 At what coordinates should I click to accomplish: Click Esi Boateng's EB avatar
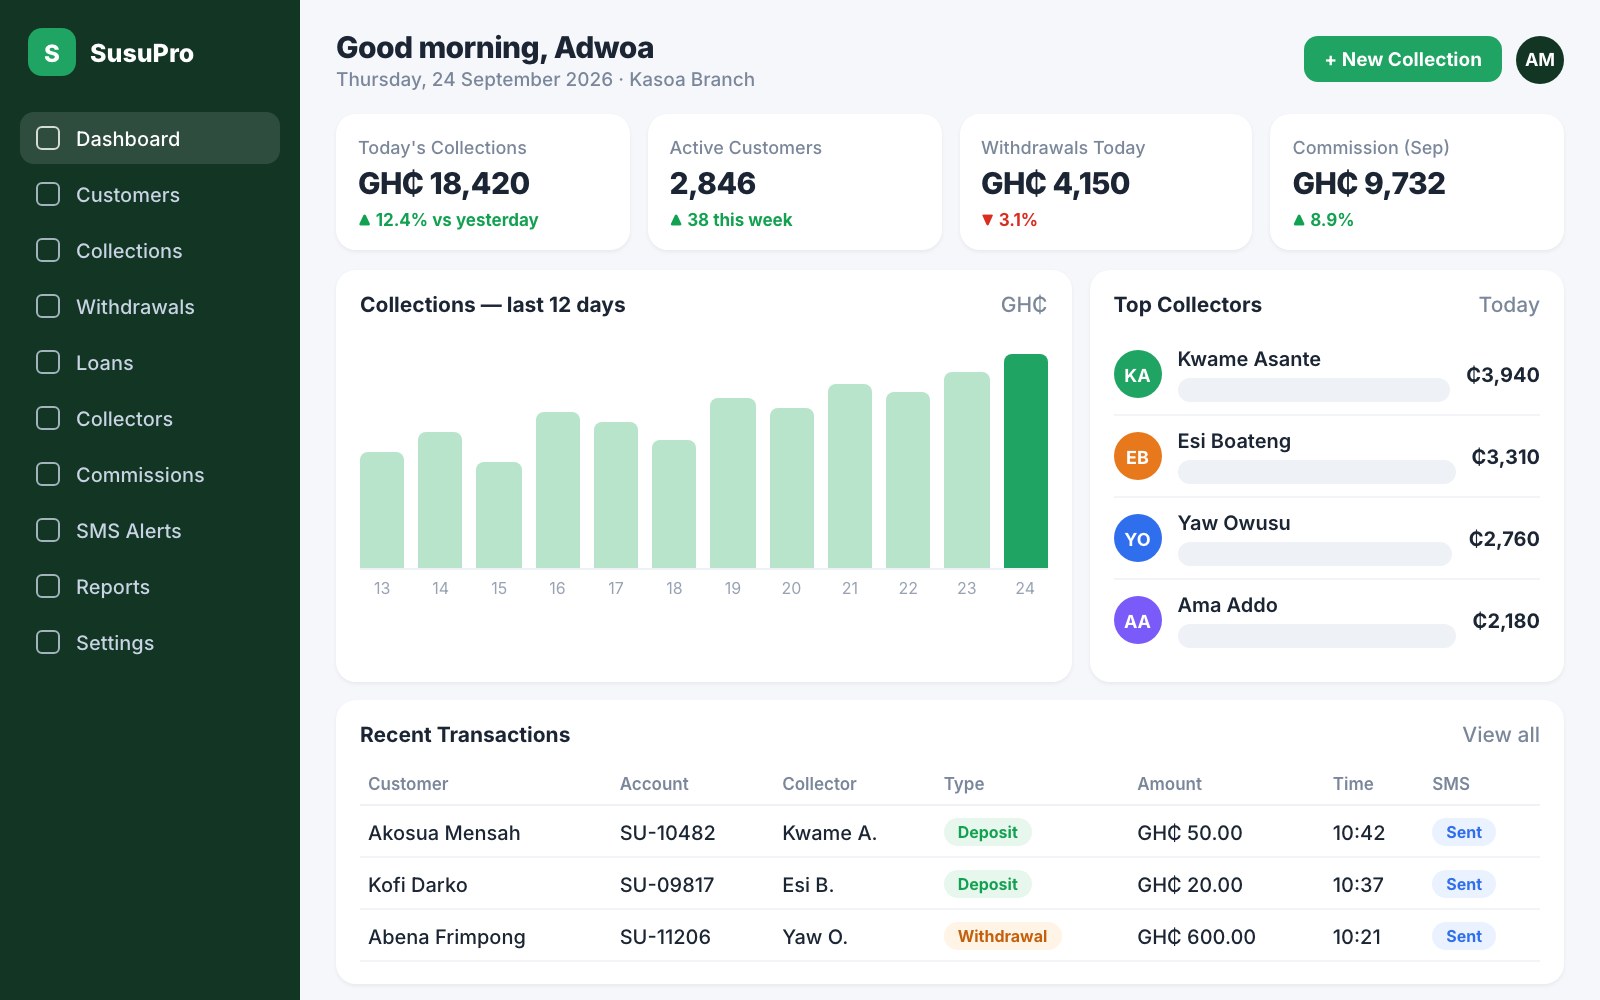click(1138, 456)
